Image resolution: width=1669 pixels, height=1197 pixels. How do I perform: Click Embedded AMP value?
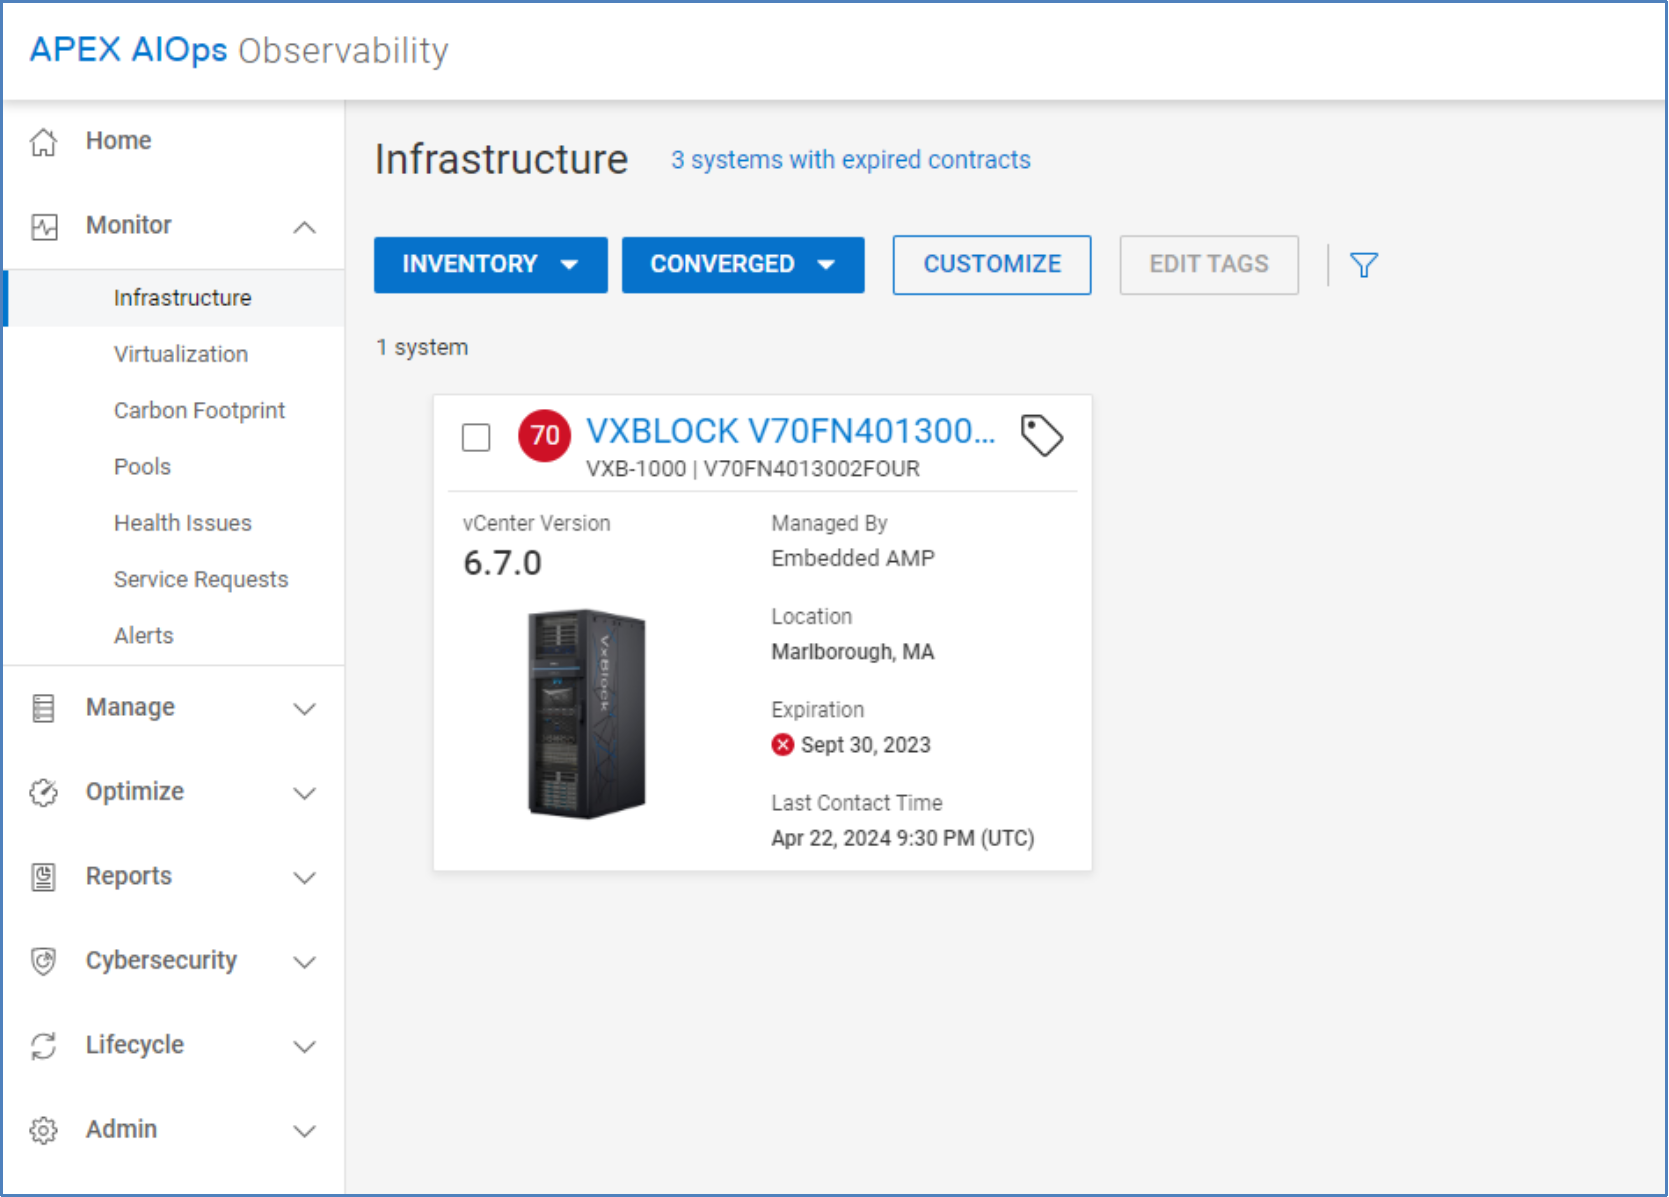click(852, 558)
